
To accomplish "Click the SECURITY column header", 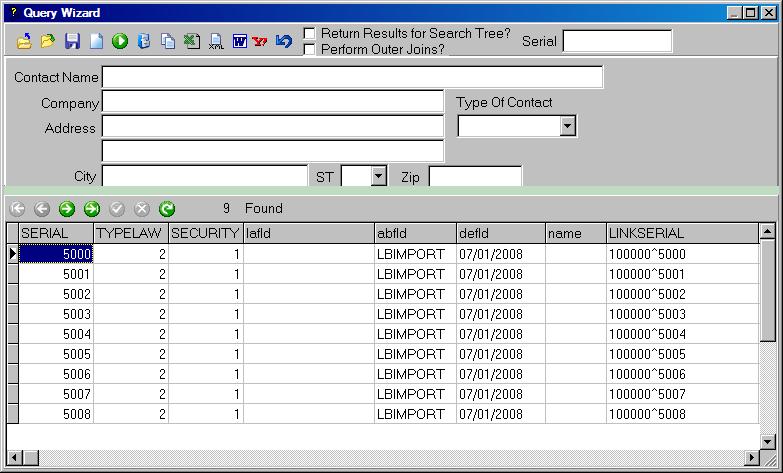I will click(x=206, y=233).
